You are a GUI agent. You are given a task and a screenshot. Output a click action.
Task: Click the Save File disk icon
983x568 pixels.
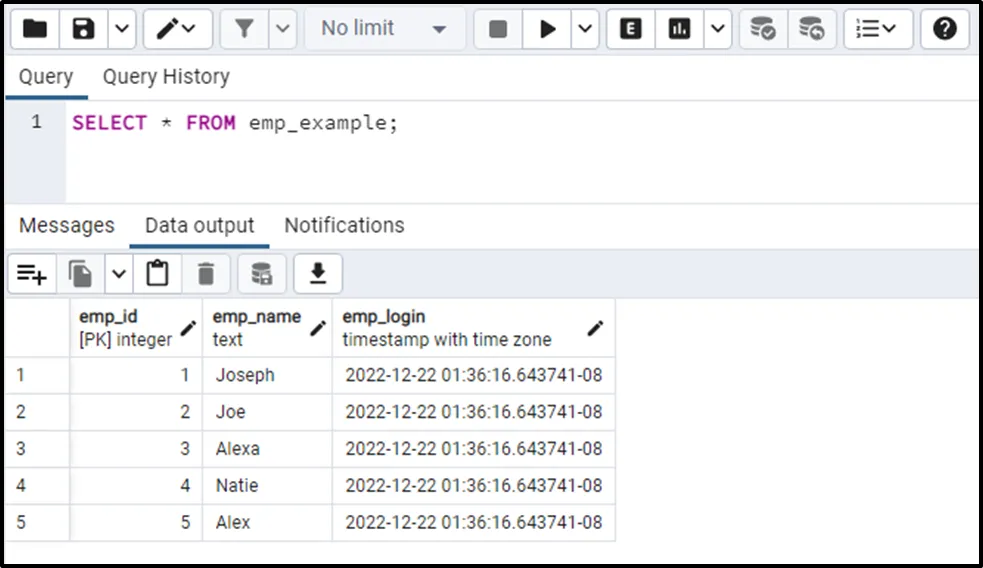coord(84,29)
